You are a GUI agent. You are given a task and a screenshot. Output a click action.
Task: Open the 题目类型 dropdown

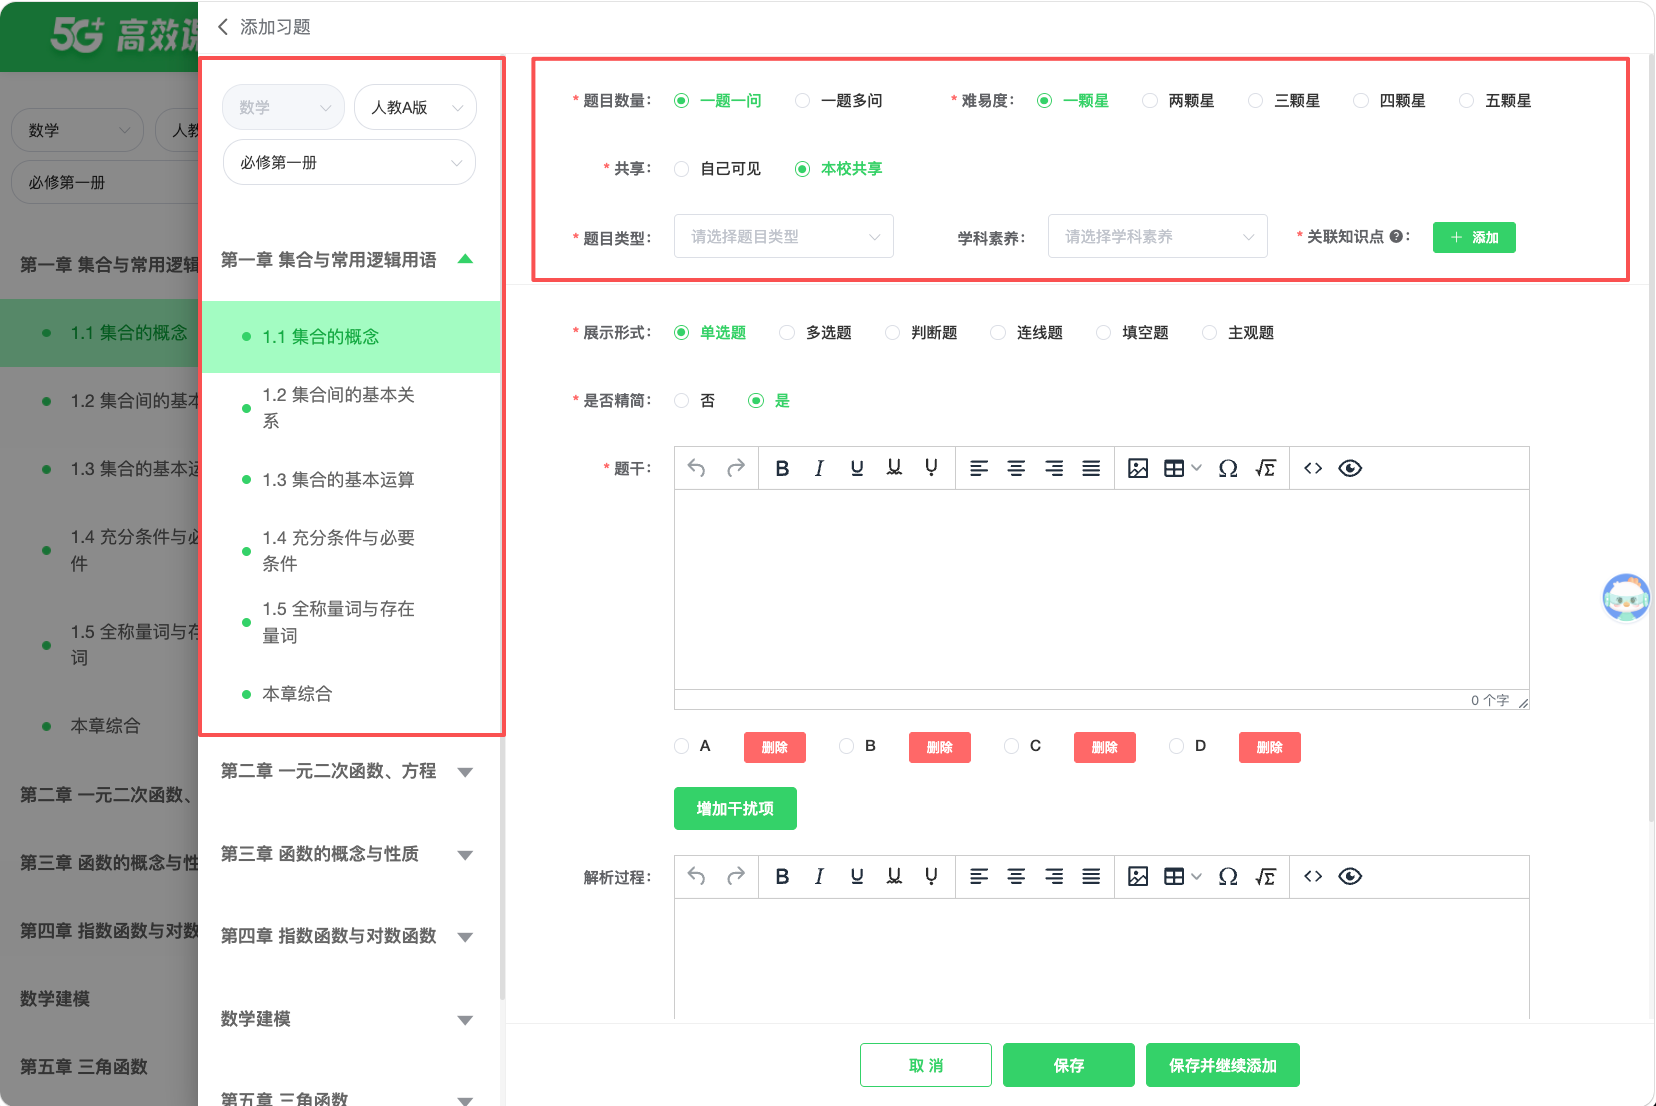pos(784,237)
